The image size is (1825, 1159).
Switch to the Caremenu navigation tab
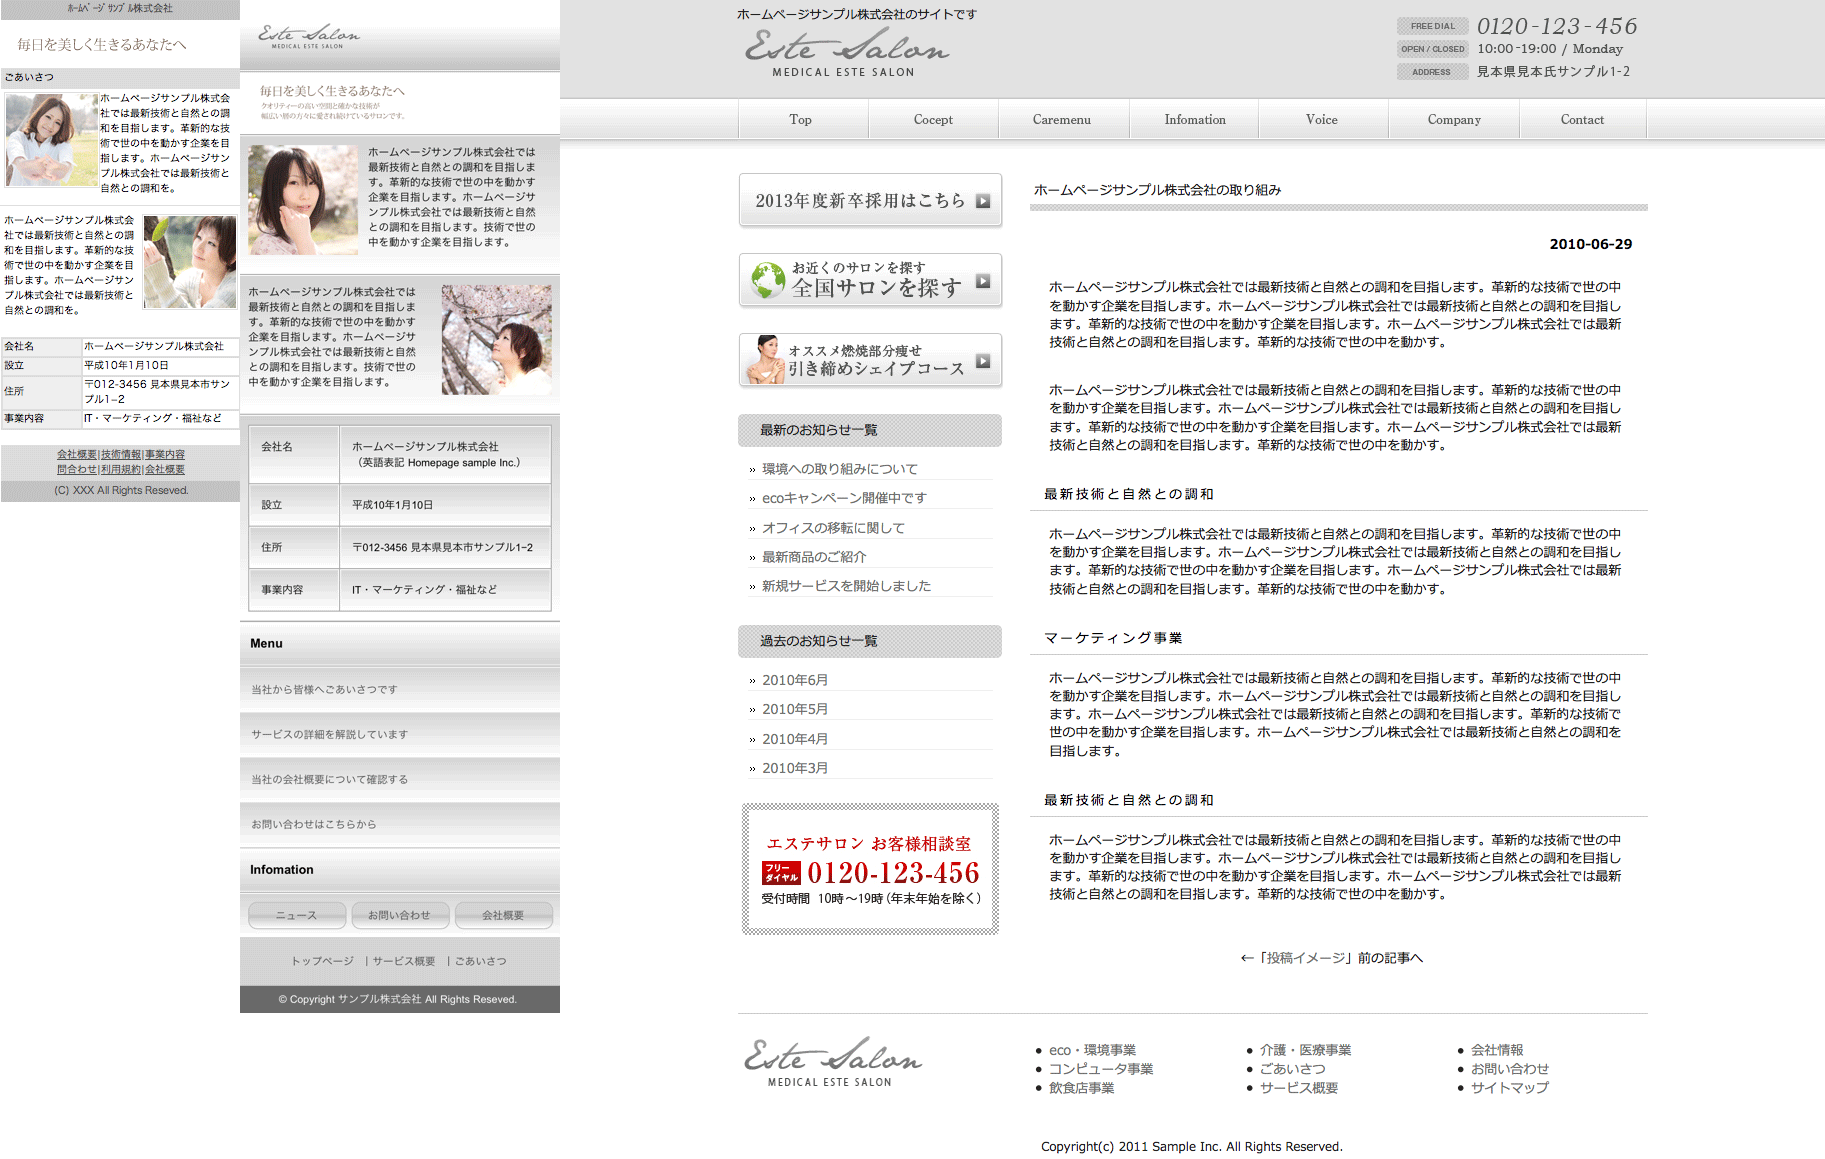pos(1062,120)
